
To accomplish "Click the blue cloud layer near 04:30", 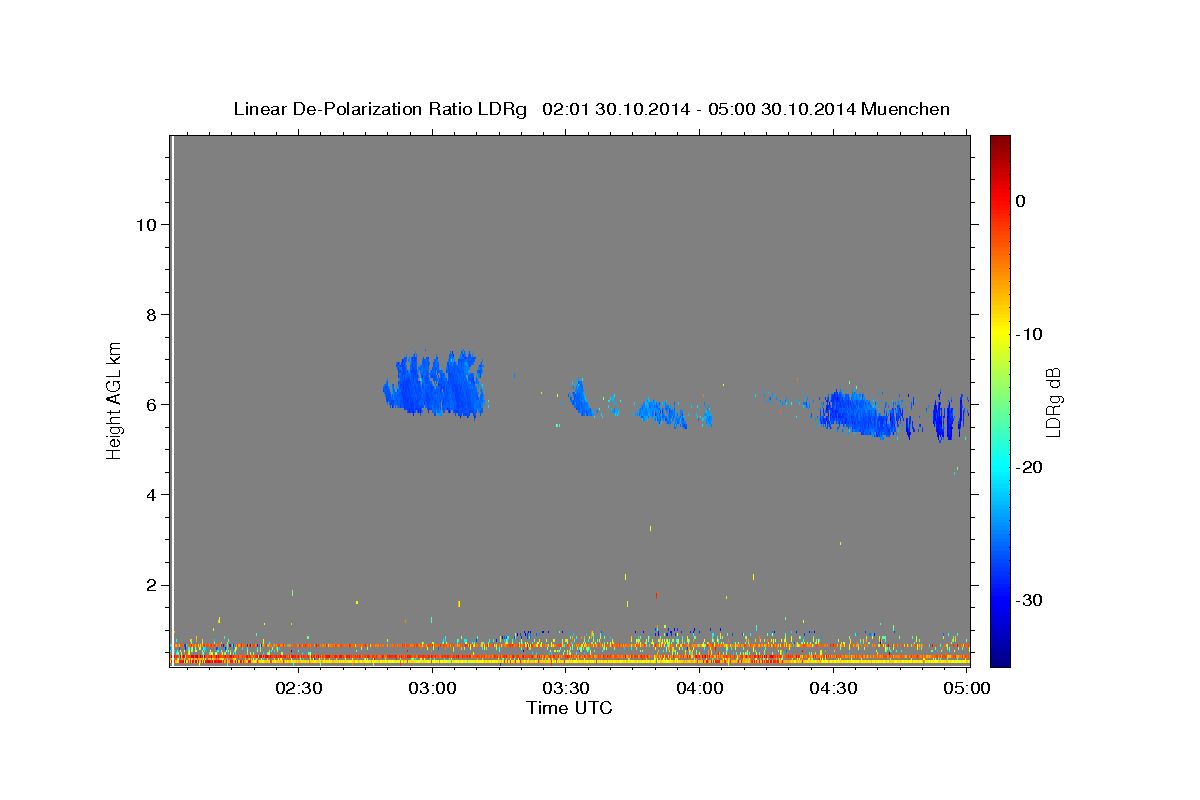I will [x=860, y=413].
